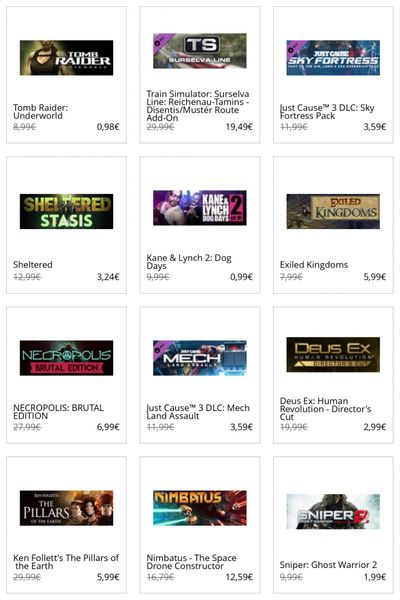This screenshot has width=400, height=600.
Task: Open the Tomb Raider: Underworld title link
Action: point(41,111)
